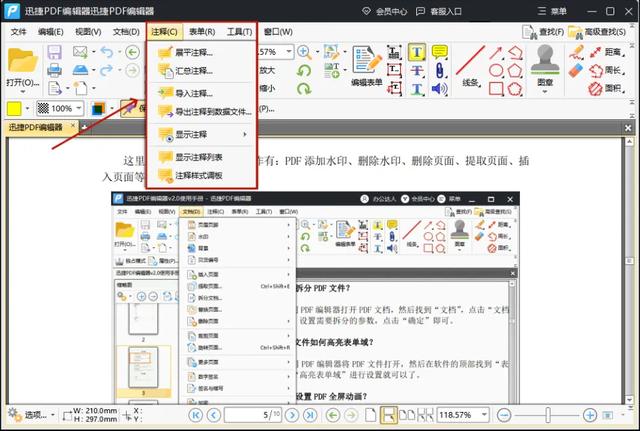
Task: Open the 表单(R) menu
Action: click(202, 31)
